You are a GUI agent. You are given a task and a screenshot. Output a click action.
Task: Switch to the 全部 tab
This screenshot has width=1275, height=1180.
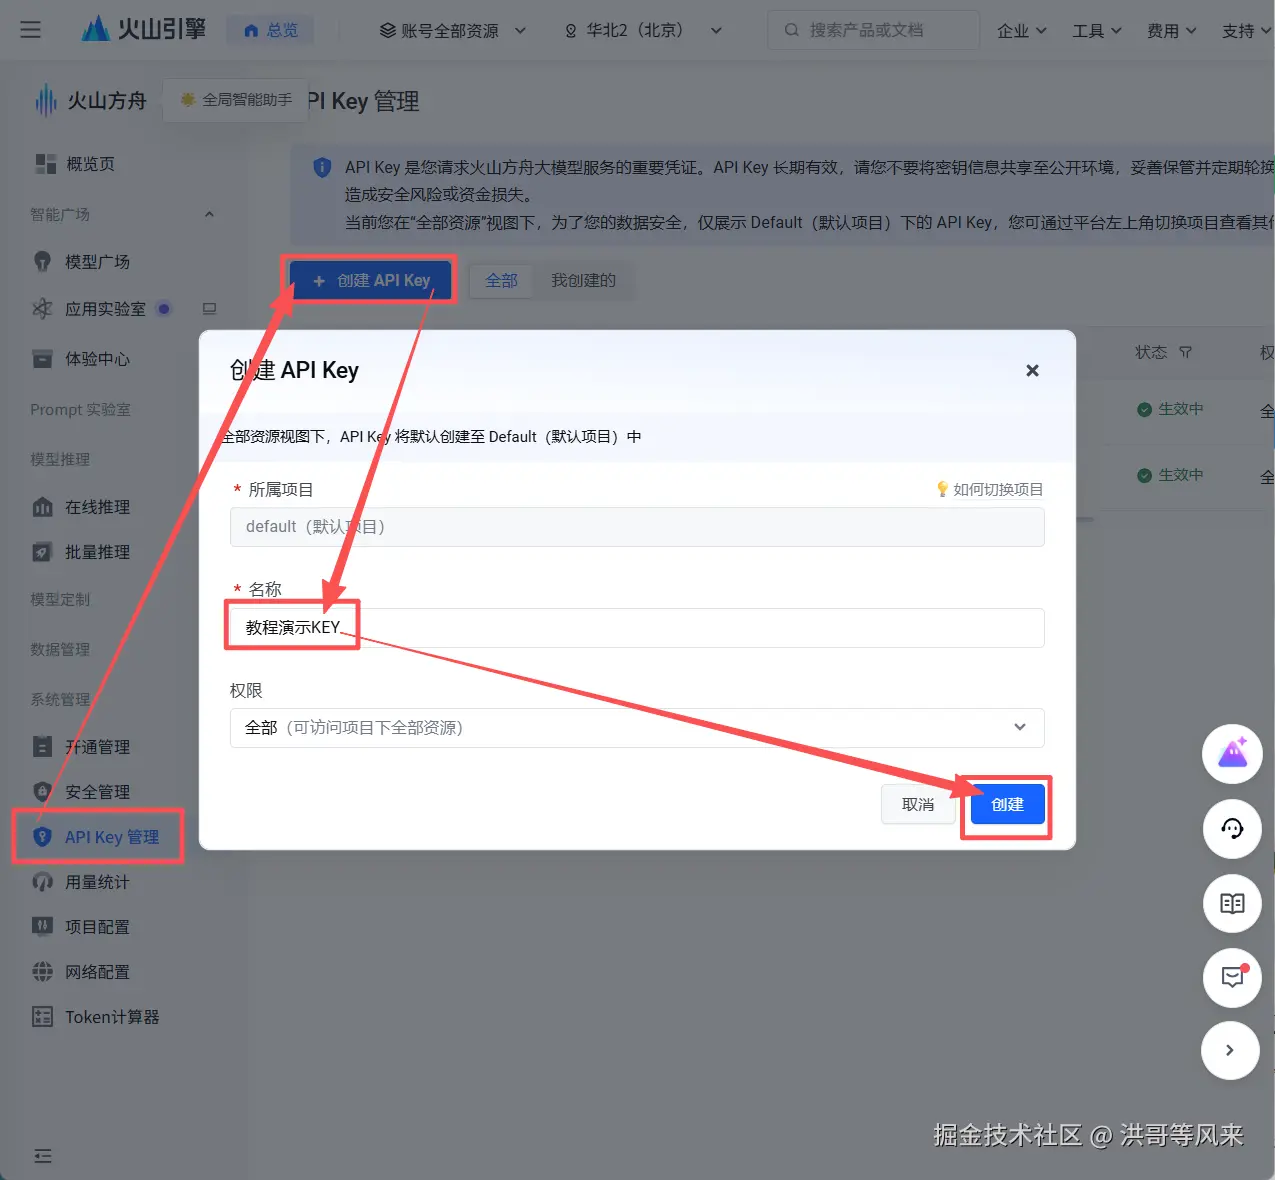[501, 281]
